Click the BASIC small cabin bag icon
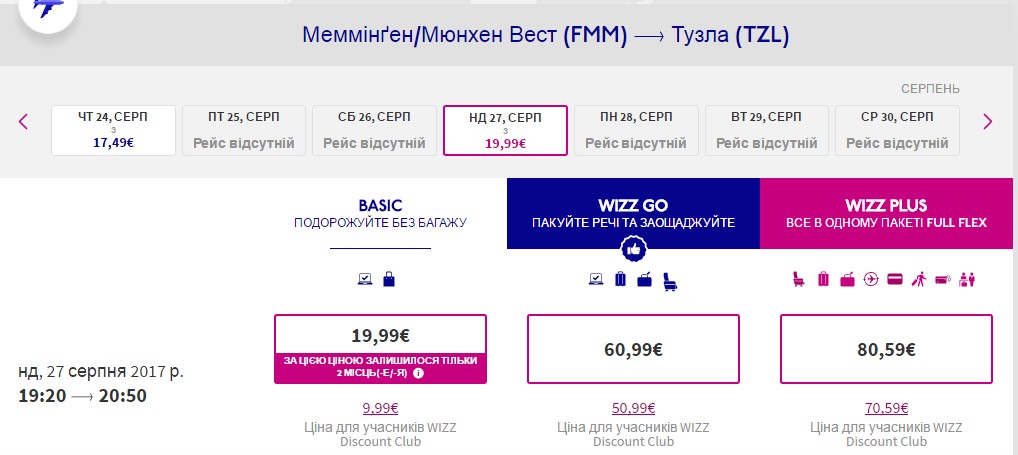 tap(389, 280)
